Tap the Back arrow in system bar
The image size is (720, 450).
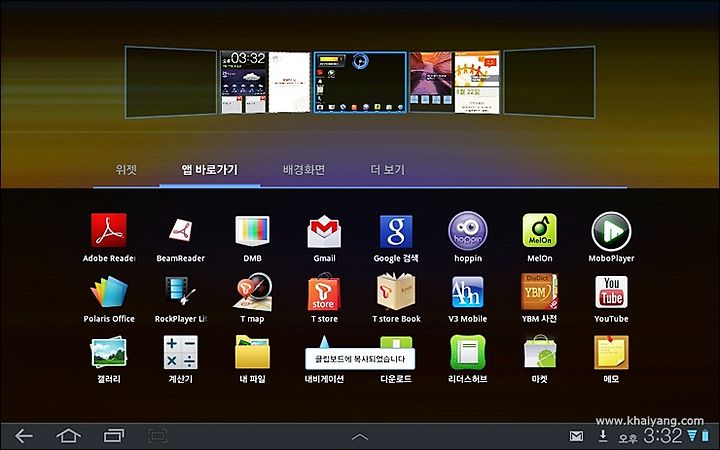tap(24, 435)
